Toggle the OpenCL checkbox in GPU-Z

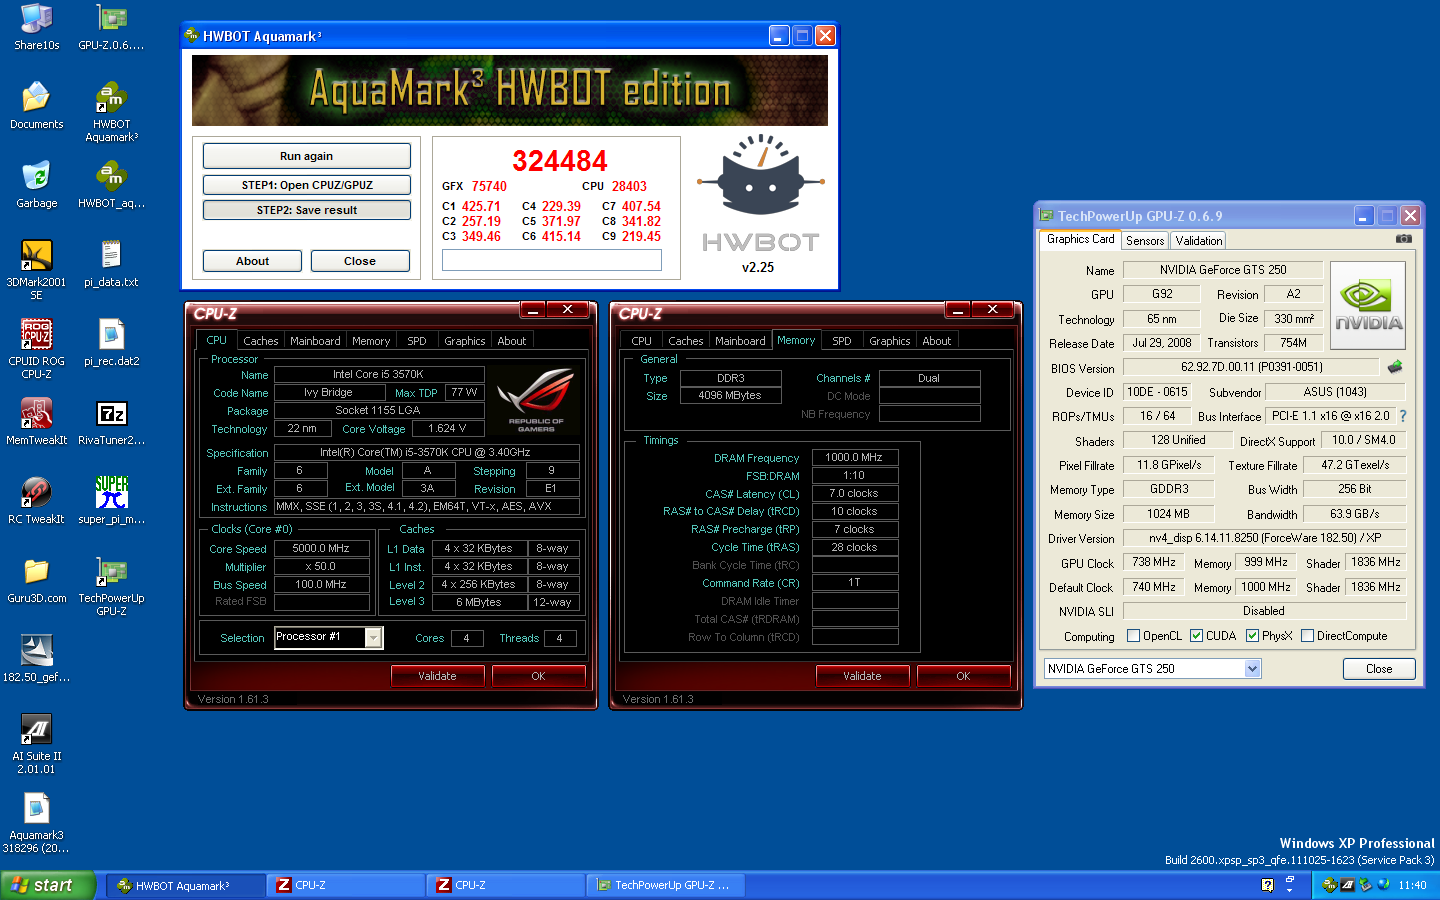pyautogui.click(x=1133, y=636)
